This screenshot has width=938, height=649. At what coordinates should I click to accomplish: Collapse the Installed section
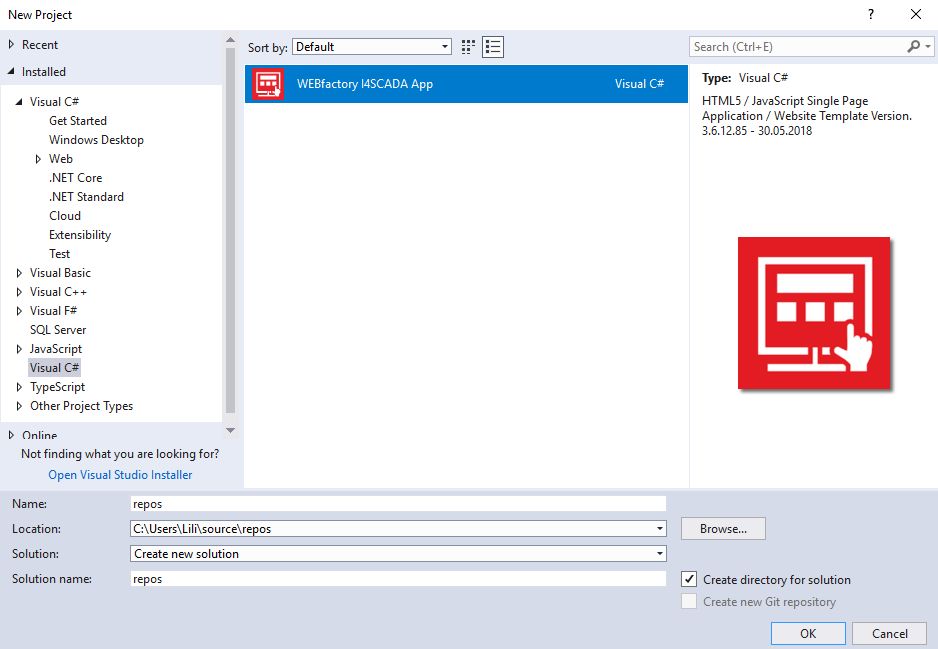point(11,71)
